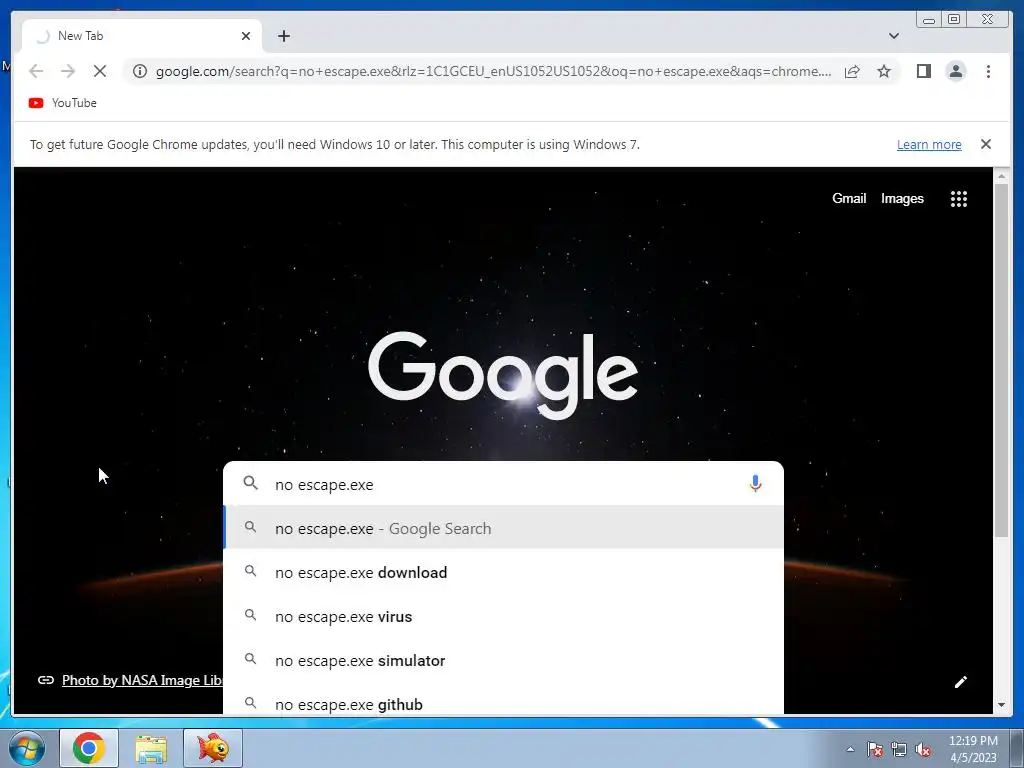Bookmark this tab with the star
This screenshot has width=1024, height=768.
(884, 71)
